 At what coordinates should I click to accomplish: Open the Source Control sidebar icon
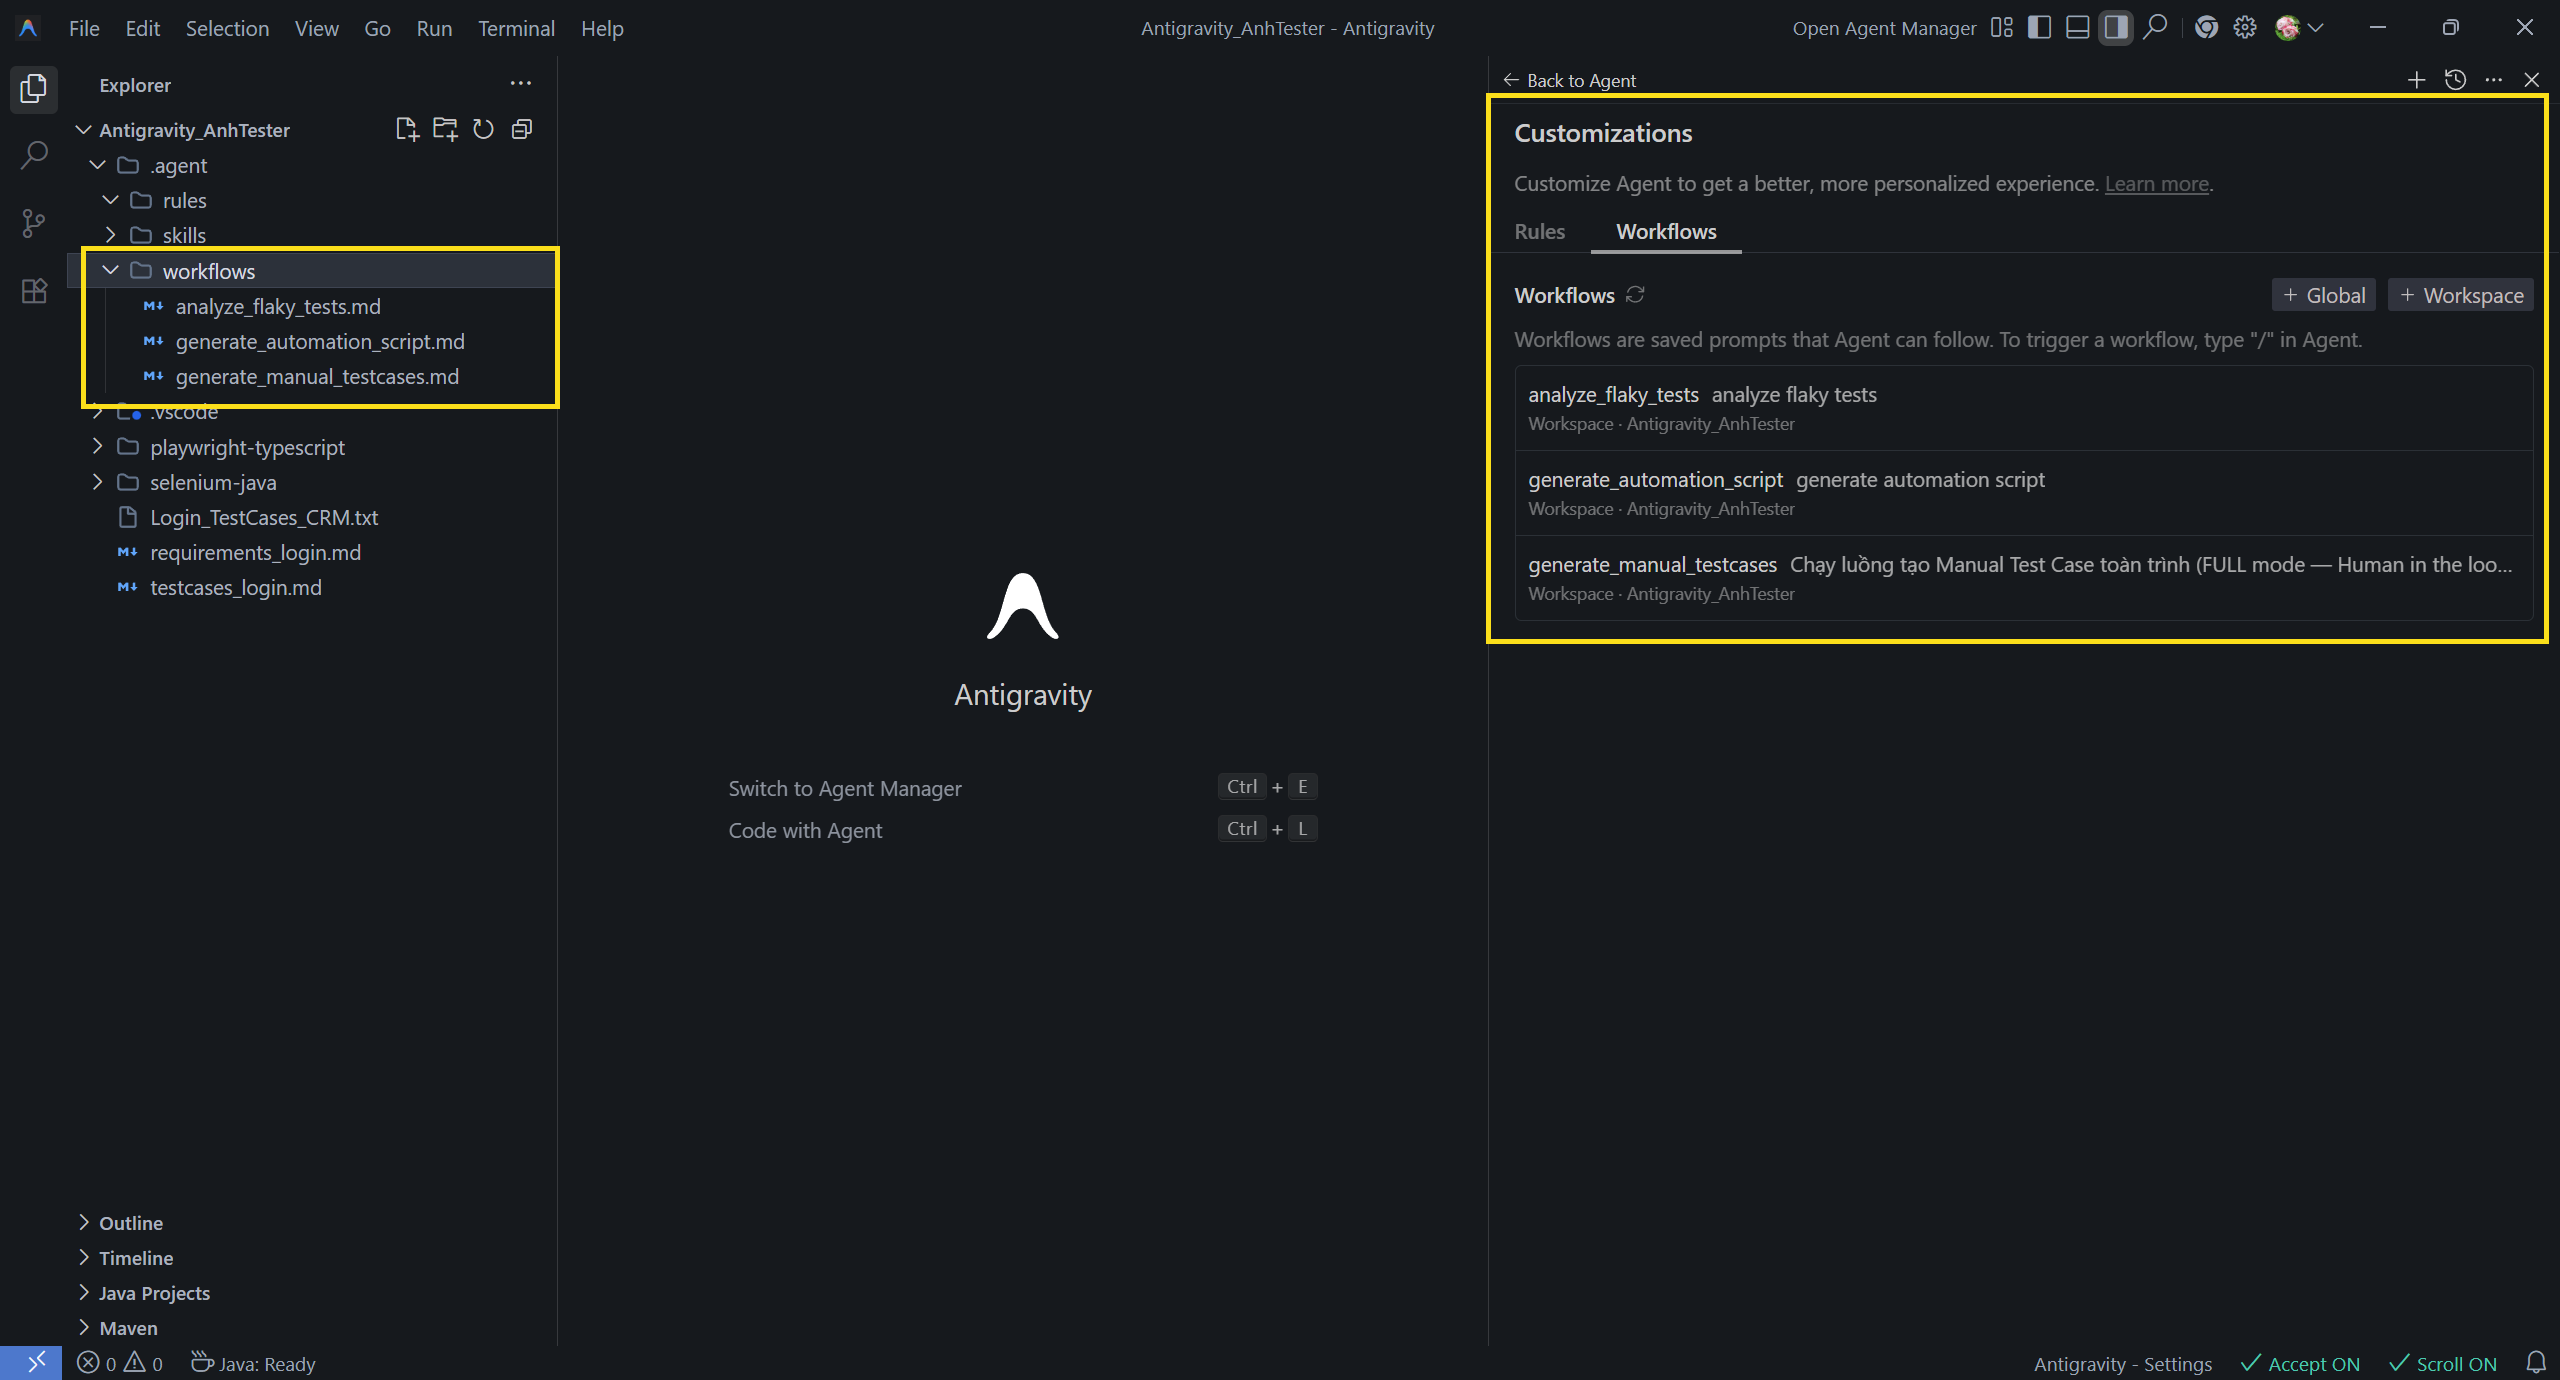pyautogui.click(x=33, y=223)
